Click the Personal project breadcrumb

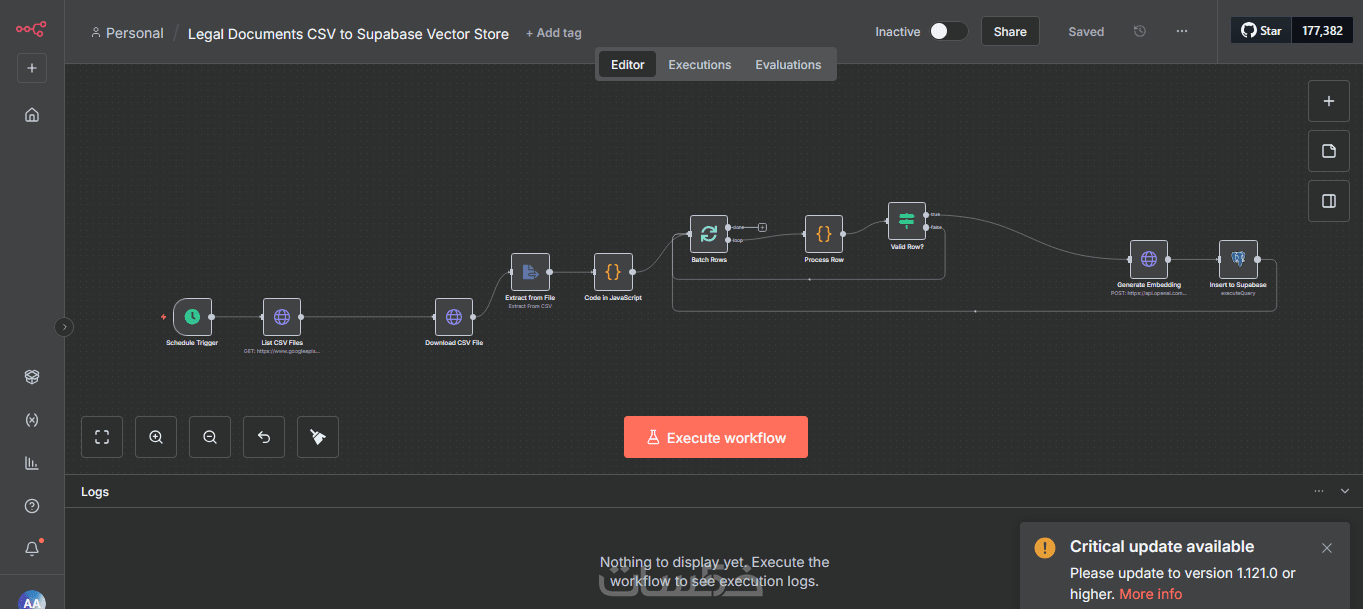(x=127, y=33)
